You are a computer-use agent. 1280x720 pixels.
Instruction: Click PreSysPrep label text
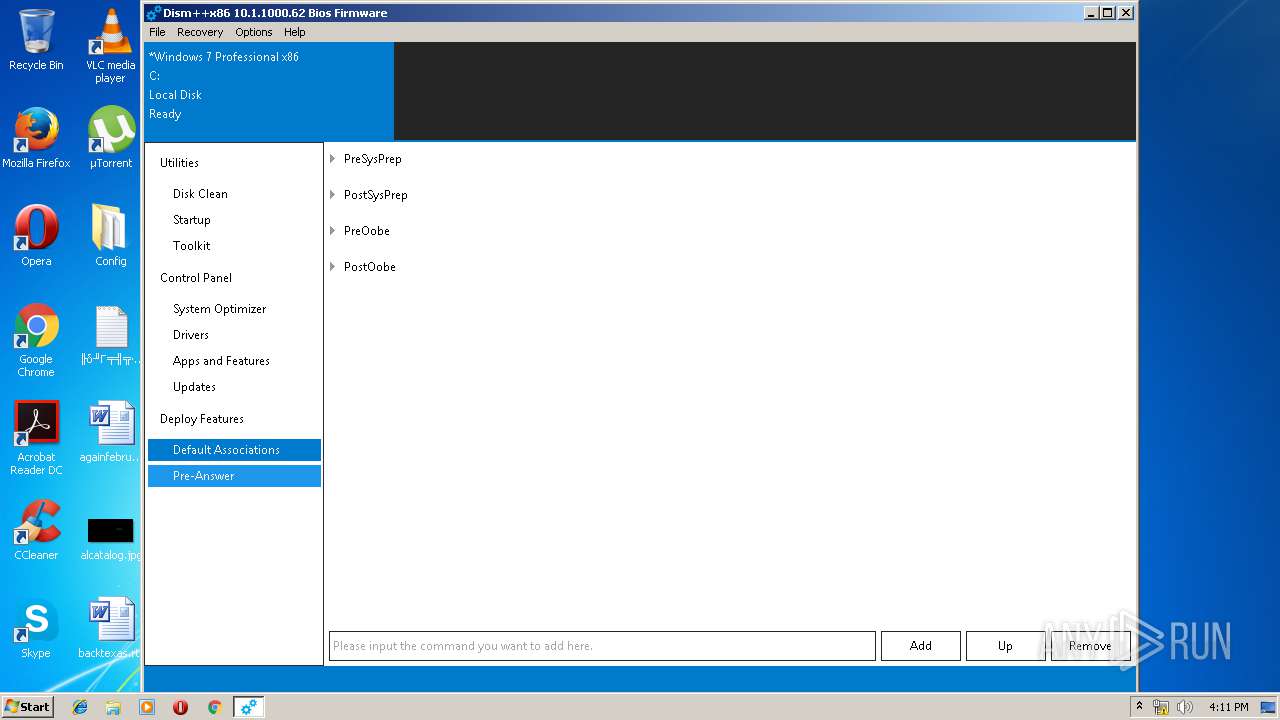pyautogui.click(x=372, y=159)
